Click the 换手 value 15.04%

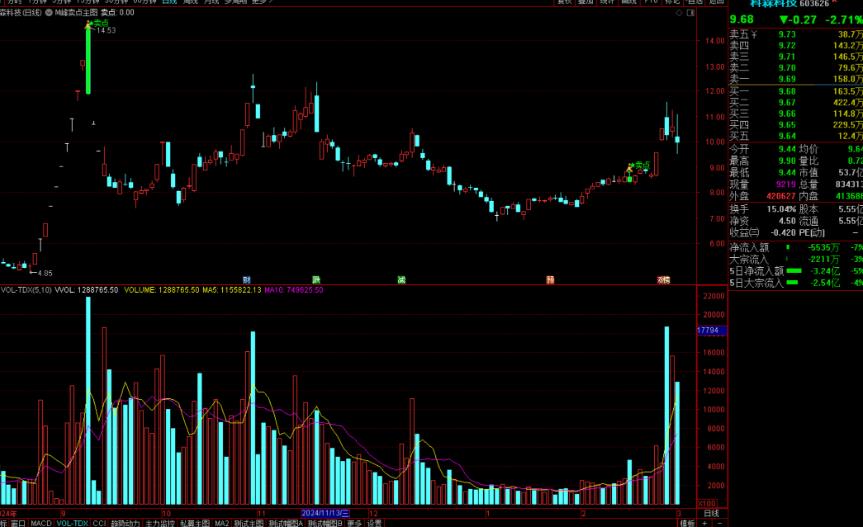(x=782, y=209)
